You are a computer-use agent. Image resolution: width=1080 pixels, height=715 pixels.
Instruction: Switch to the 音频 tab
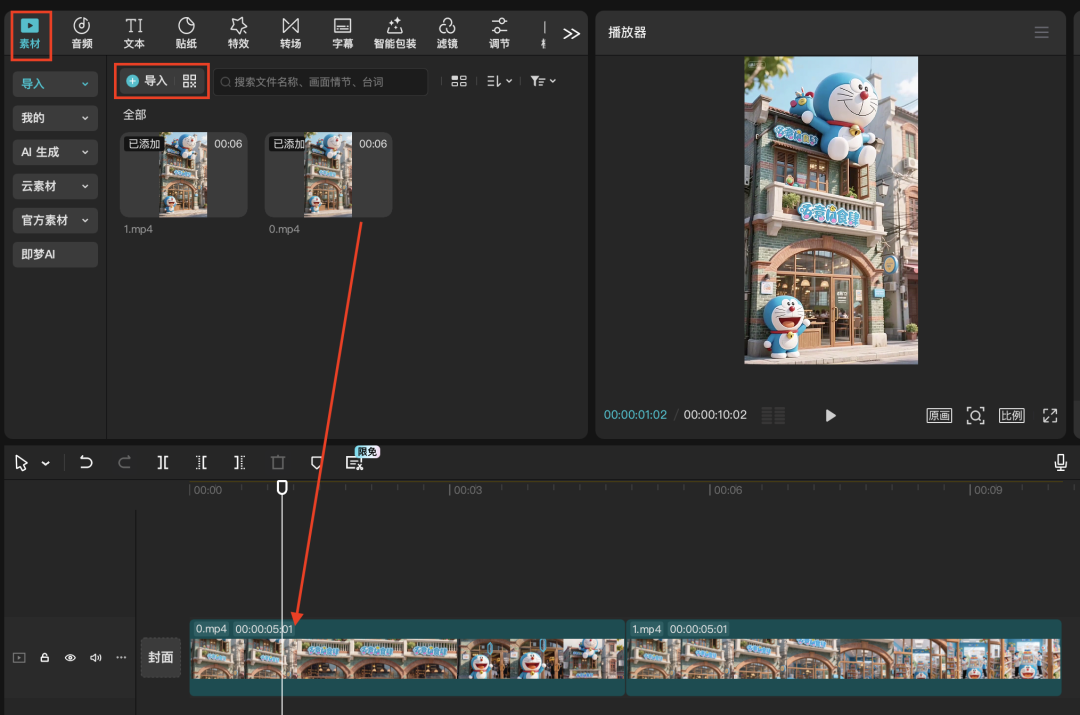pyautogui.click(x=82, y=33)
